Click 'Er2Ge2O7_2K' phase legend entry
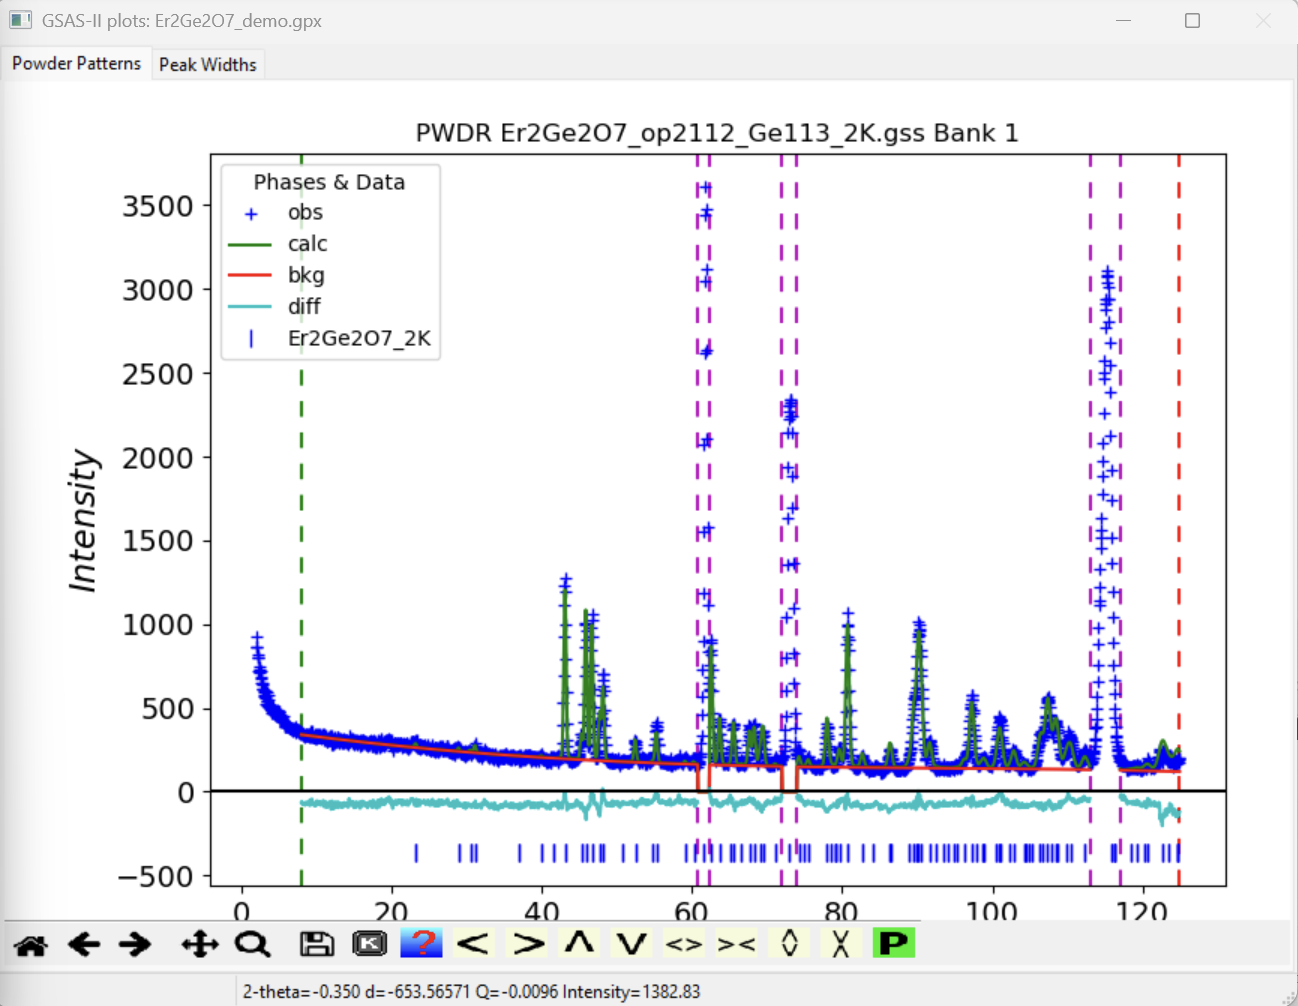The image size is (1298, 1006). tap(359, 338)
